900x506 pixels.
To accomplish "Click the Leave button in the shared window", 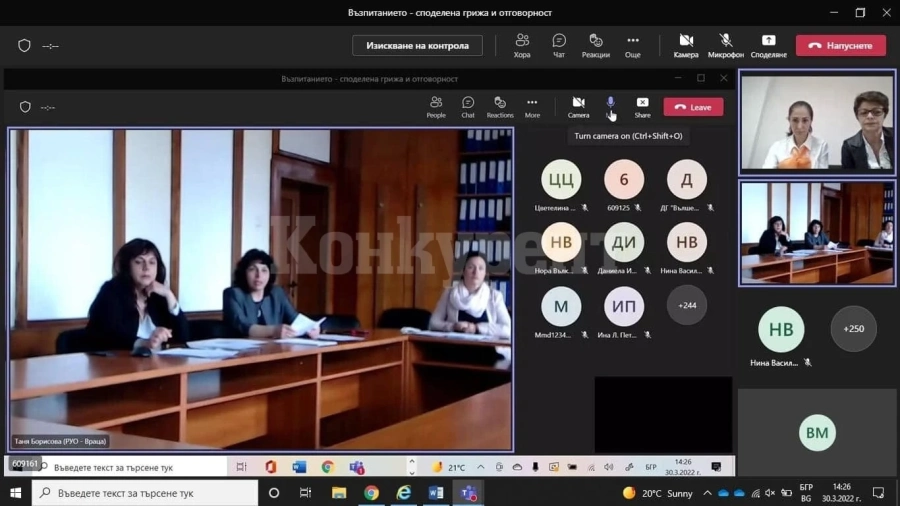I will (693, 107).
